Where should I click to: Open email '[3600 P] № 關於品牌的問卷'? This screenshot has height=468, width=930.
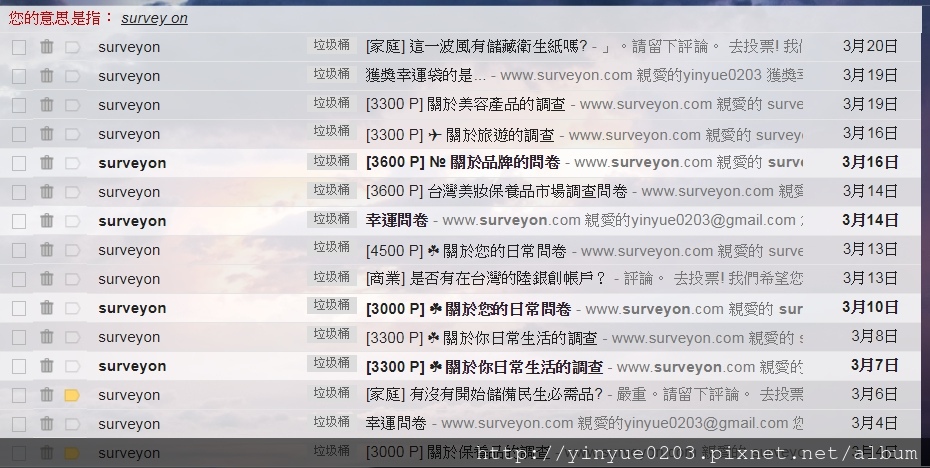pyautogui.click(x=463, y=163)
